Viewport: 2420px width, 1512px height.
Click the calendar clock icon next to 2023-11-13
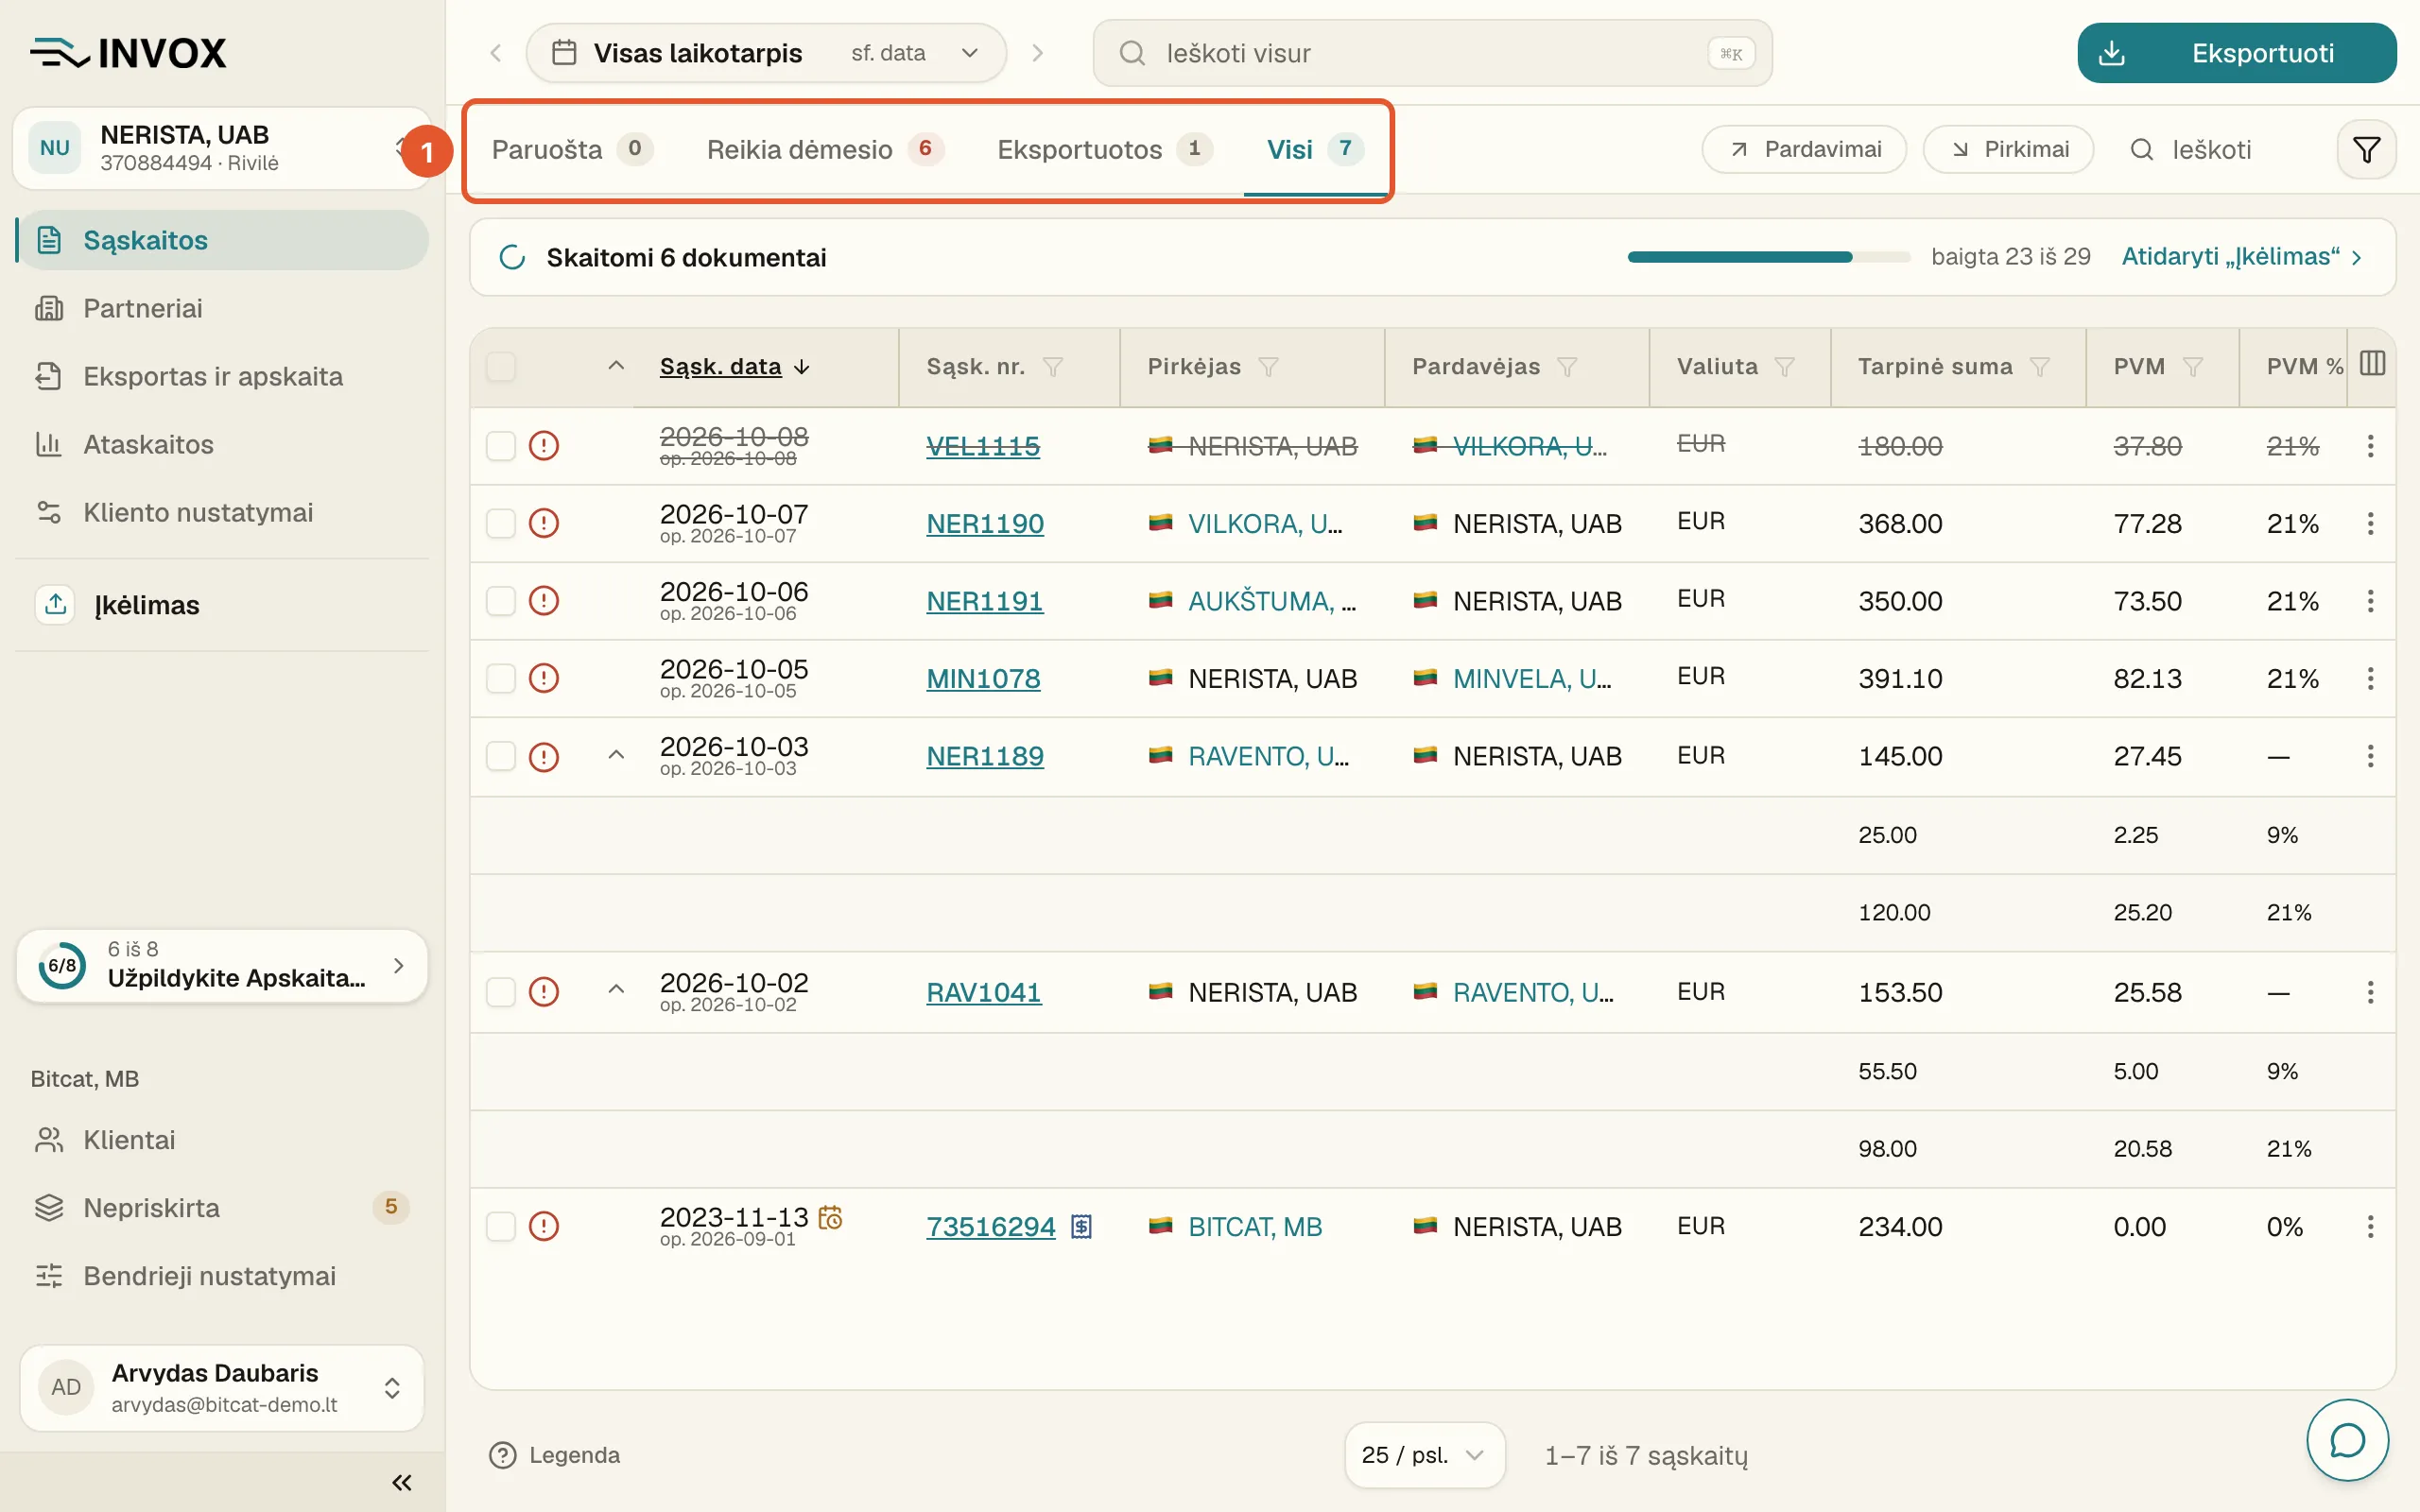[830, 1217]
